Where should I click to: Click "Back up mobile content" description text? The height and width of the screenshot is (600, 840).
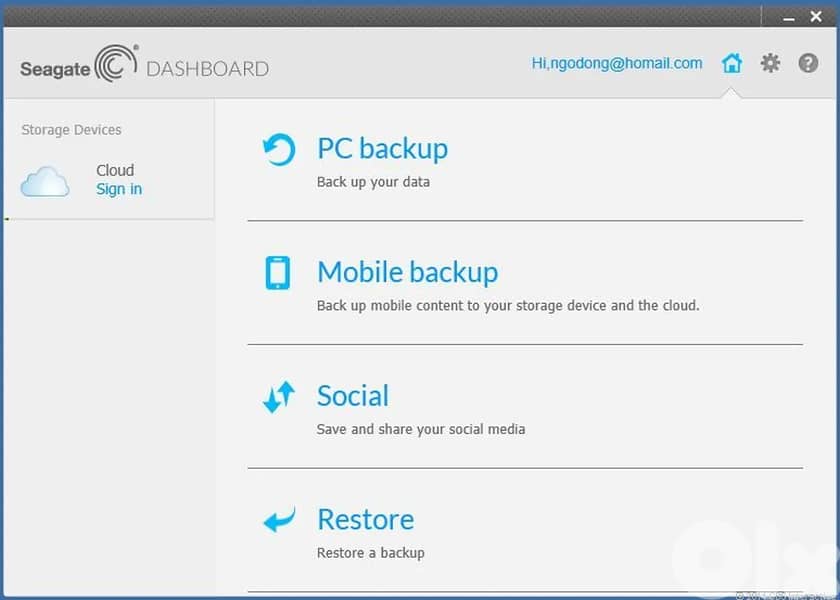coord(508,306)
